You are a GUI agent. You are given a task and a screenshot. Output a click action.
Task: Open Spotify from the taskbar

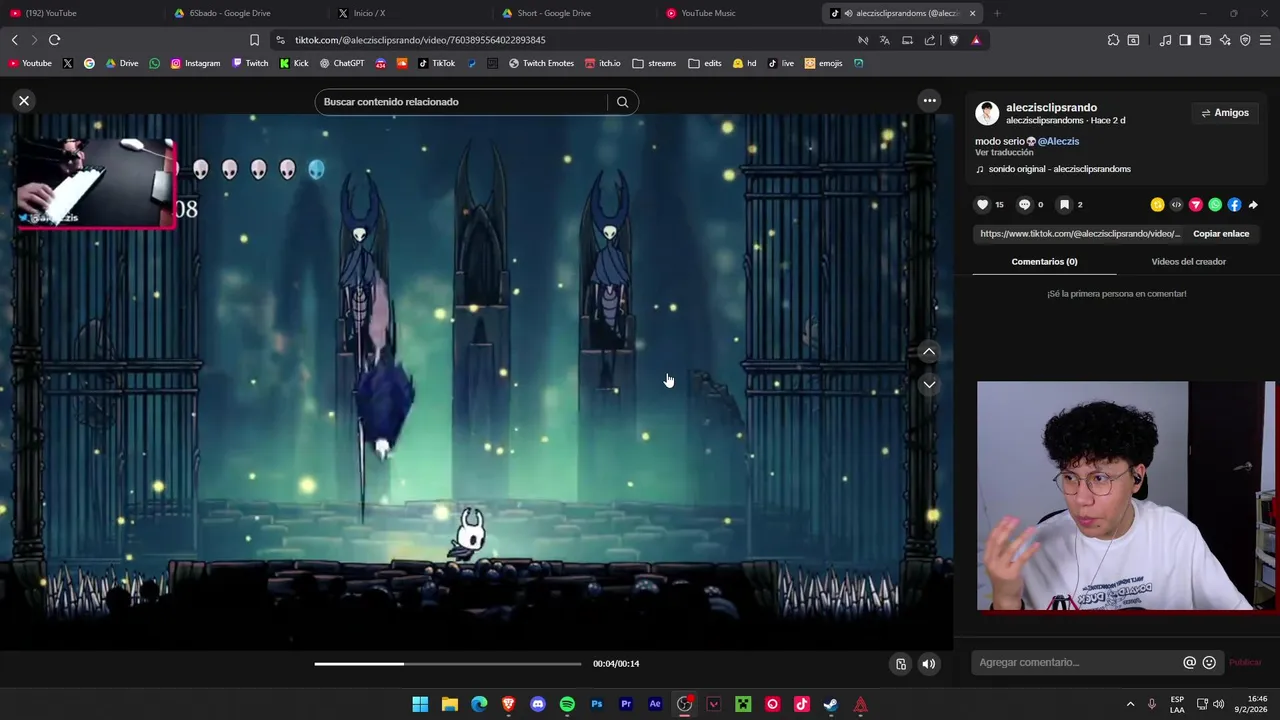tap(567, 704)
